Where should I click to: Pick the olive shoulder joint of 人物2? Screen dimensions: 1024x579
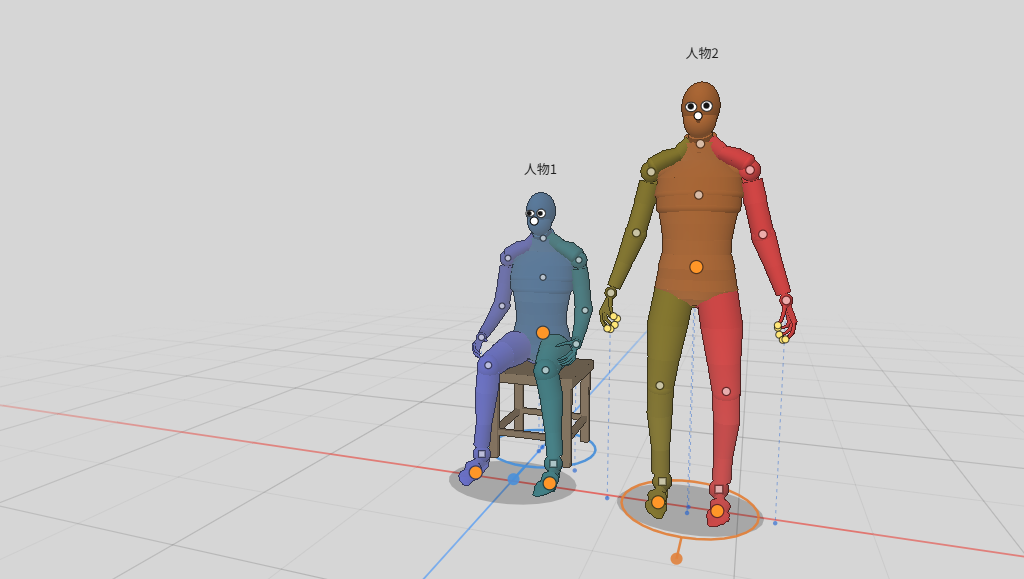pyautogui.click(x=651, y=172)
